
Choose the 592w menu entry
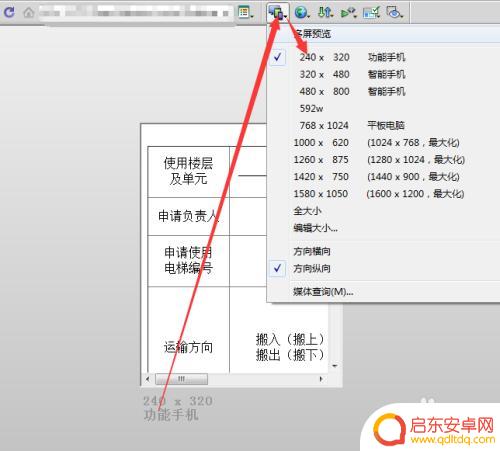pyautogui.click(x=383, y=108)
